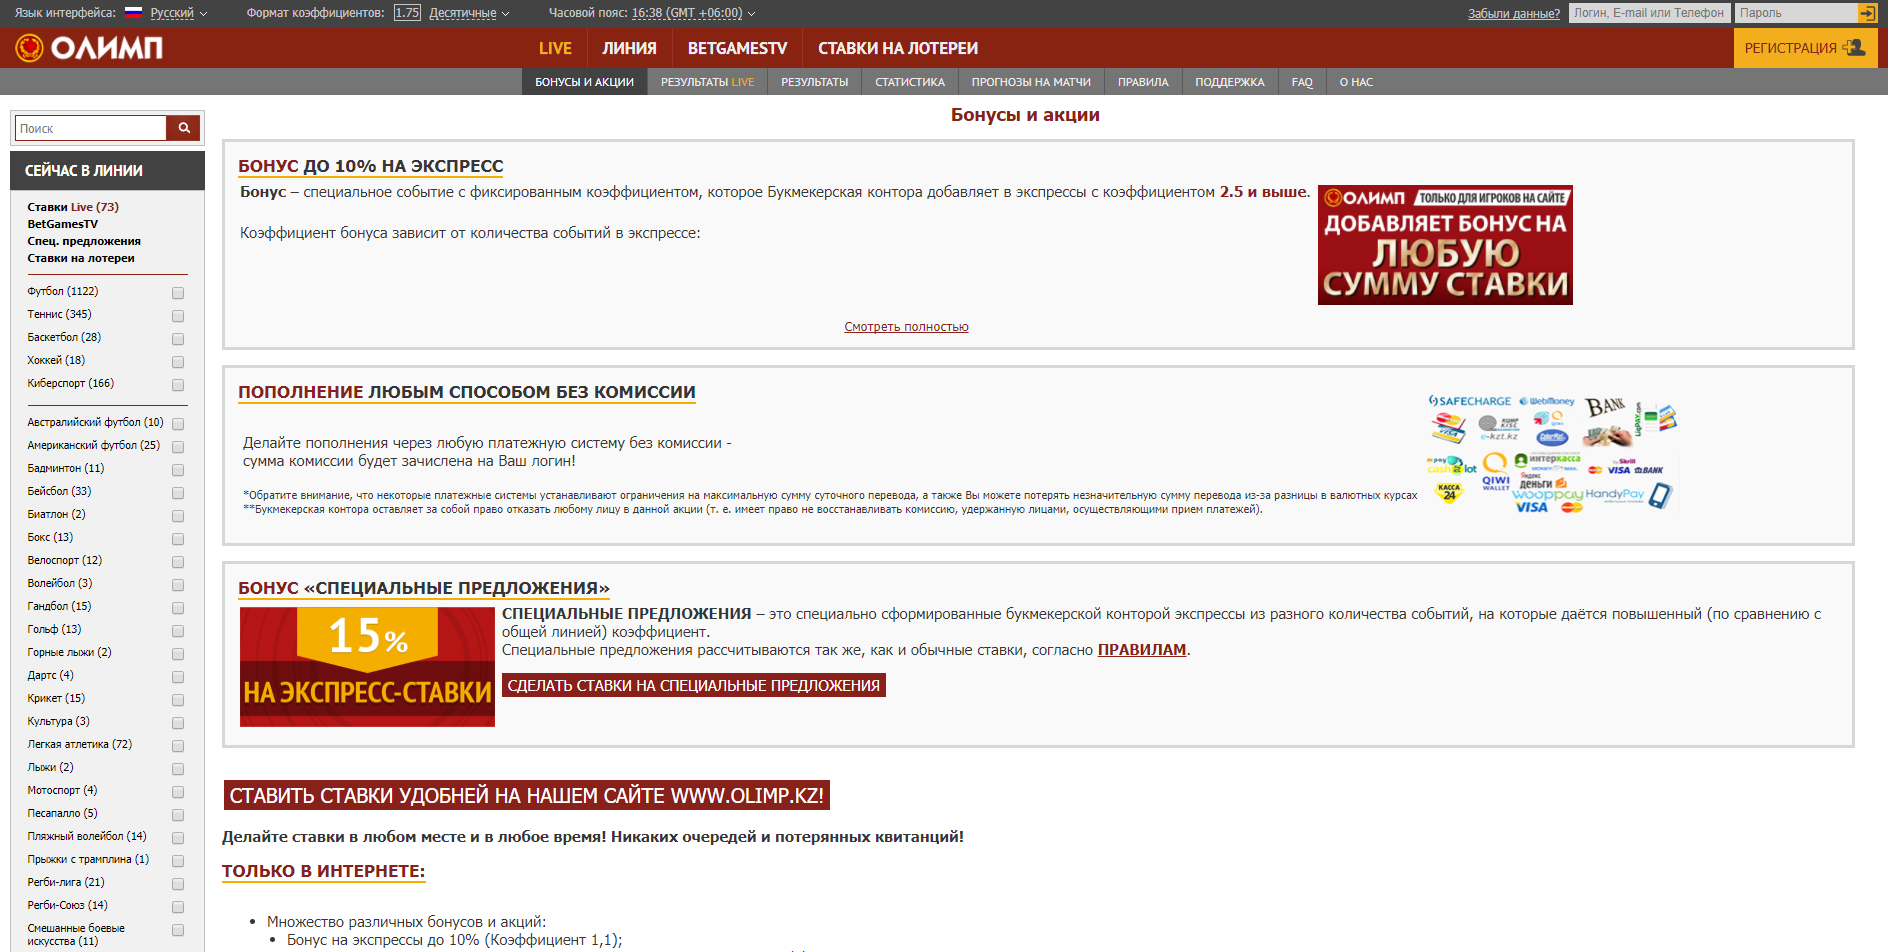Click the Russian flag icon

click(133, 13)
